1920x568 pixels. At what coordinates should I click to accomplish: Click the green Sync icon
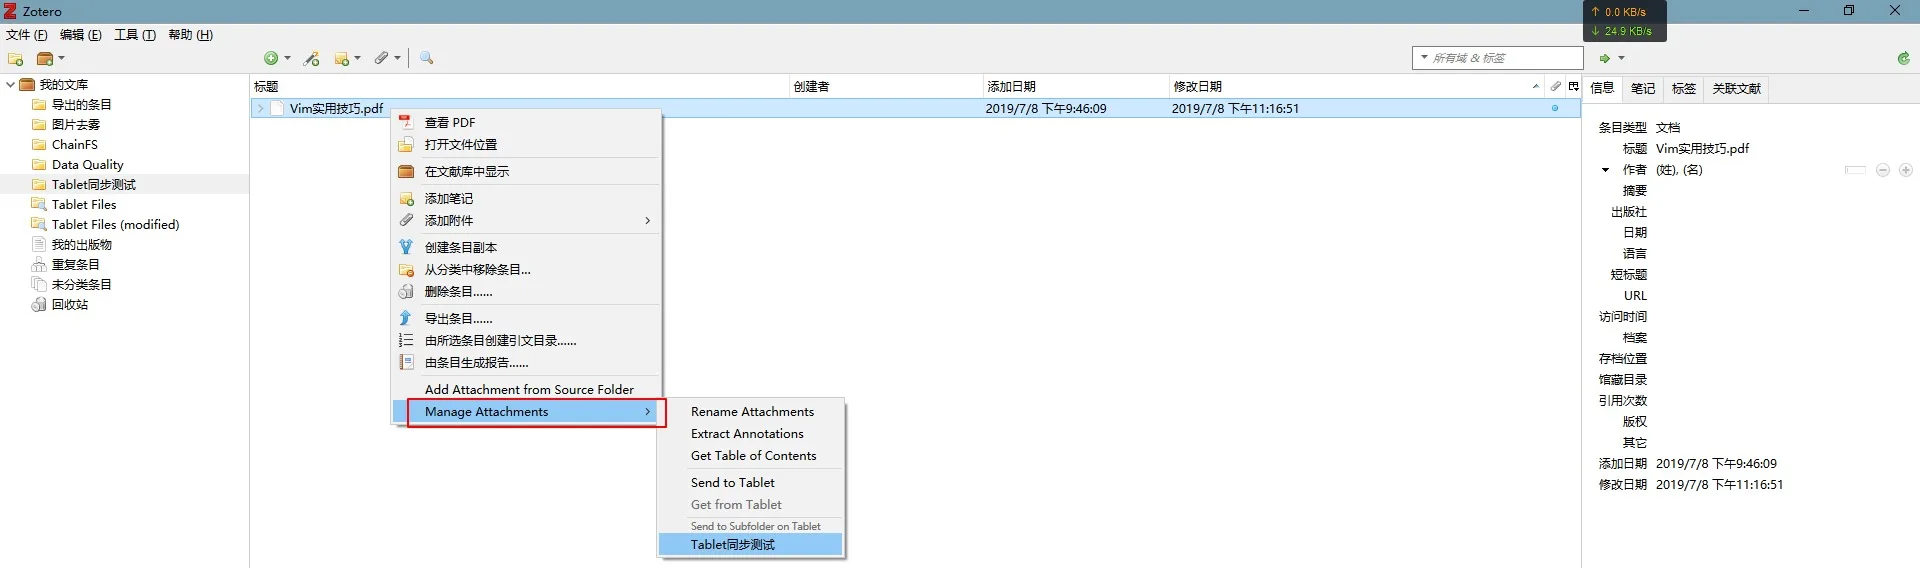(x=1904, y=59)
